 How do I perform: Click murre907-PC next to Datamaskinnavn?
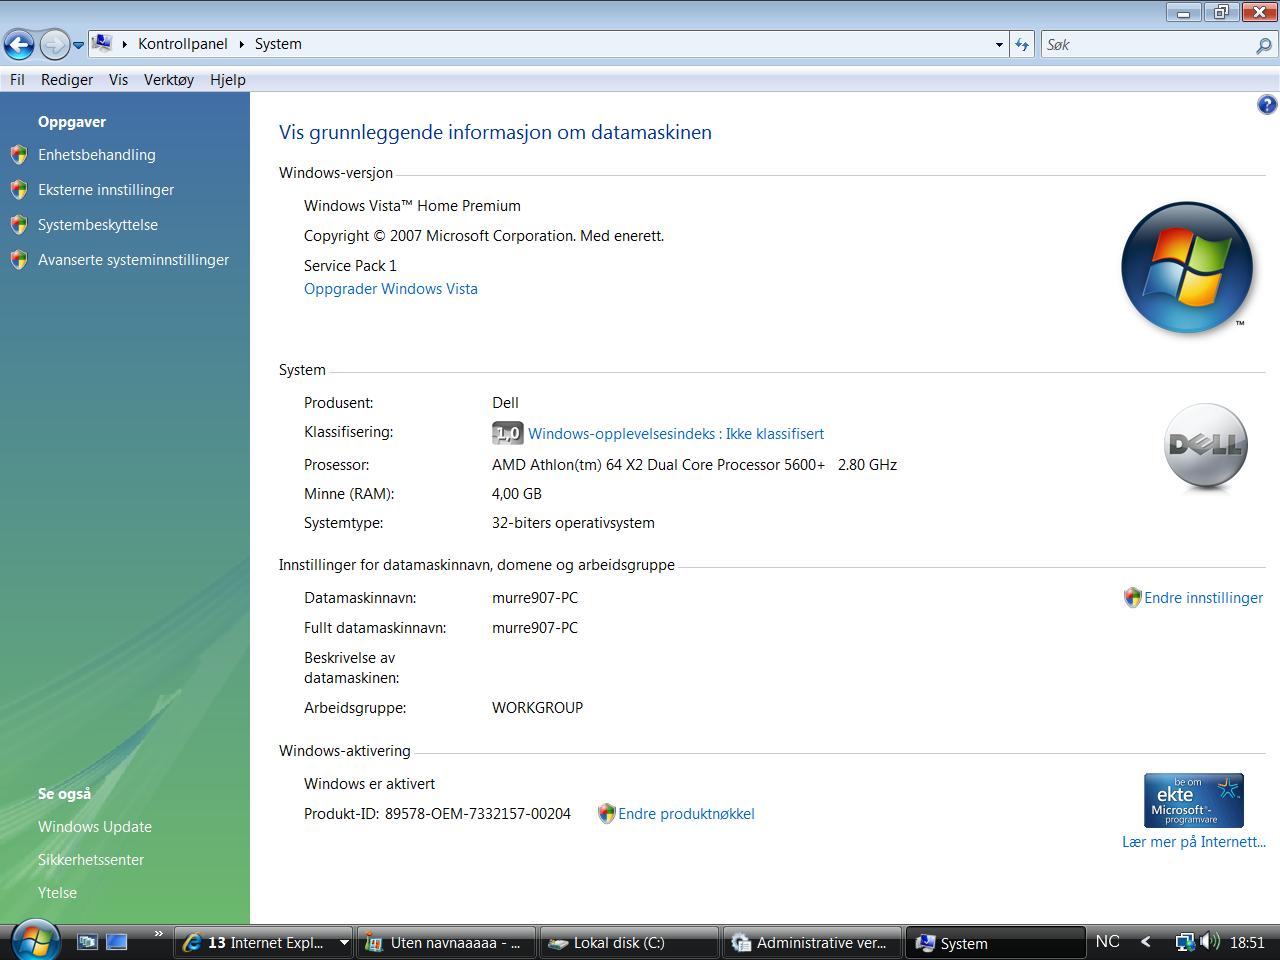pyautogui.click(x=535, y=598)
